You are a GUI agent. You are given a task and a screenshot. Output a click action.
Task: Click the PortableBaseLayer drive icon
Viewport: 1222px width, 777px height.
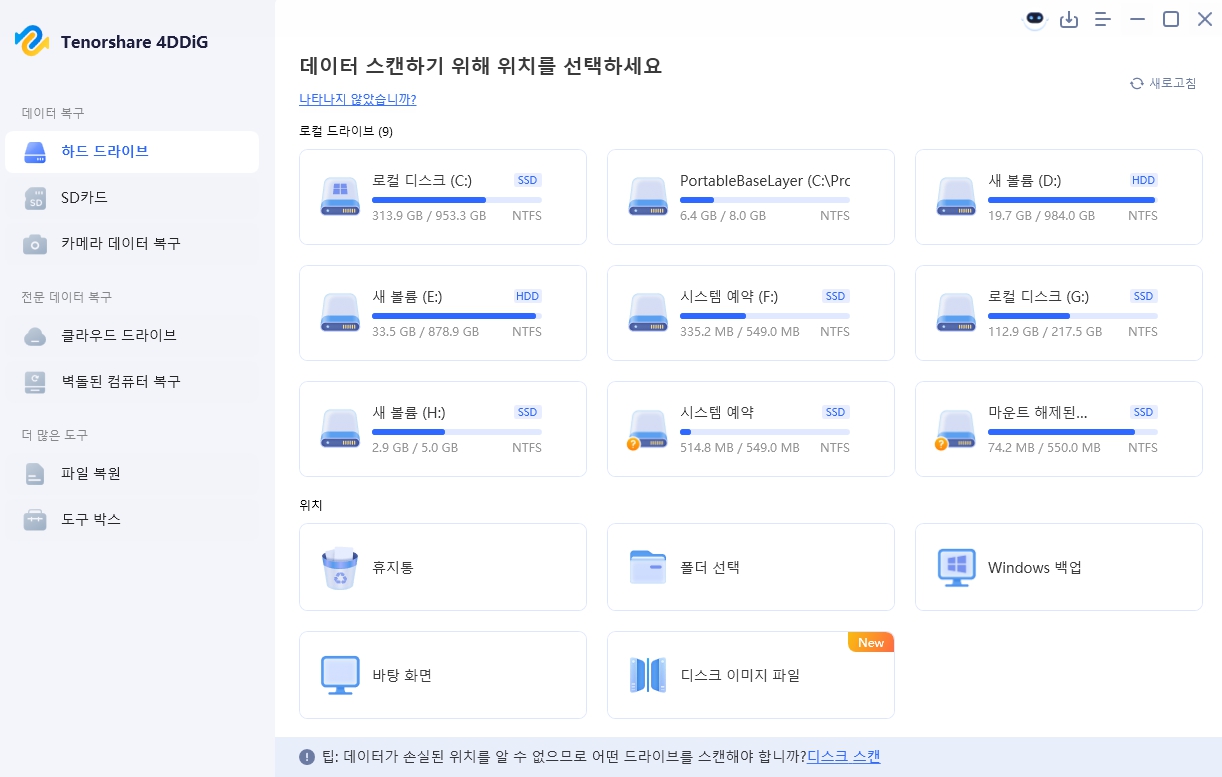click(648, 196)
